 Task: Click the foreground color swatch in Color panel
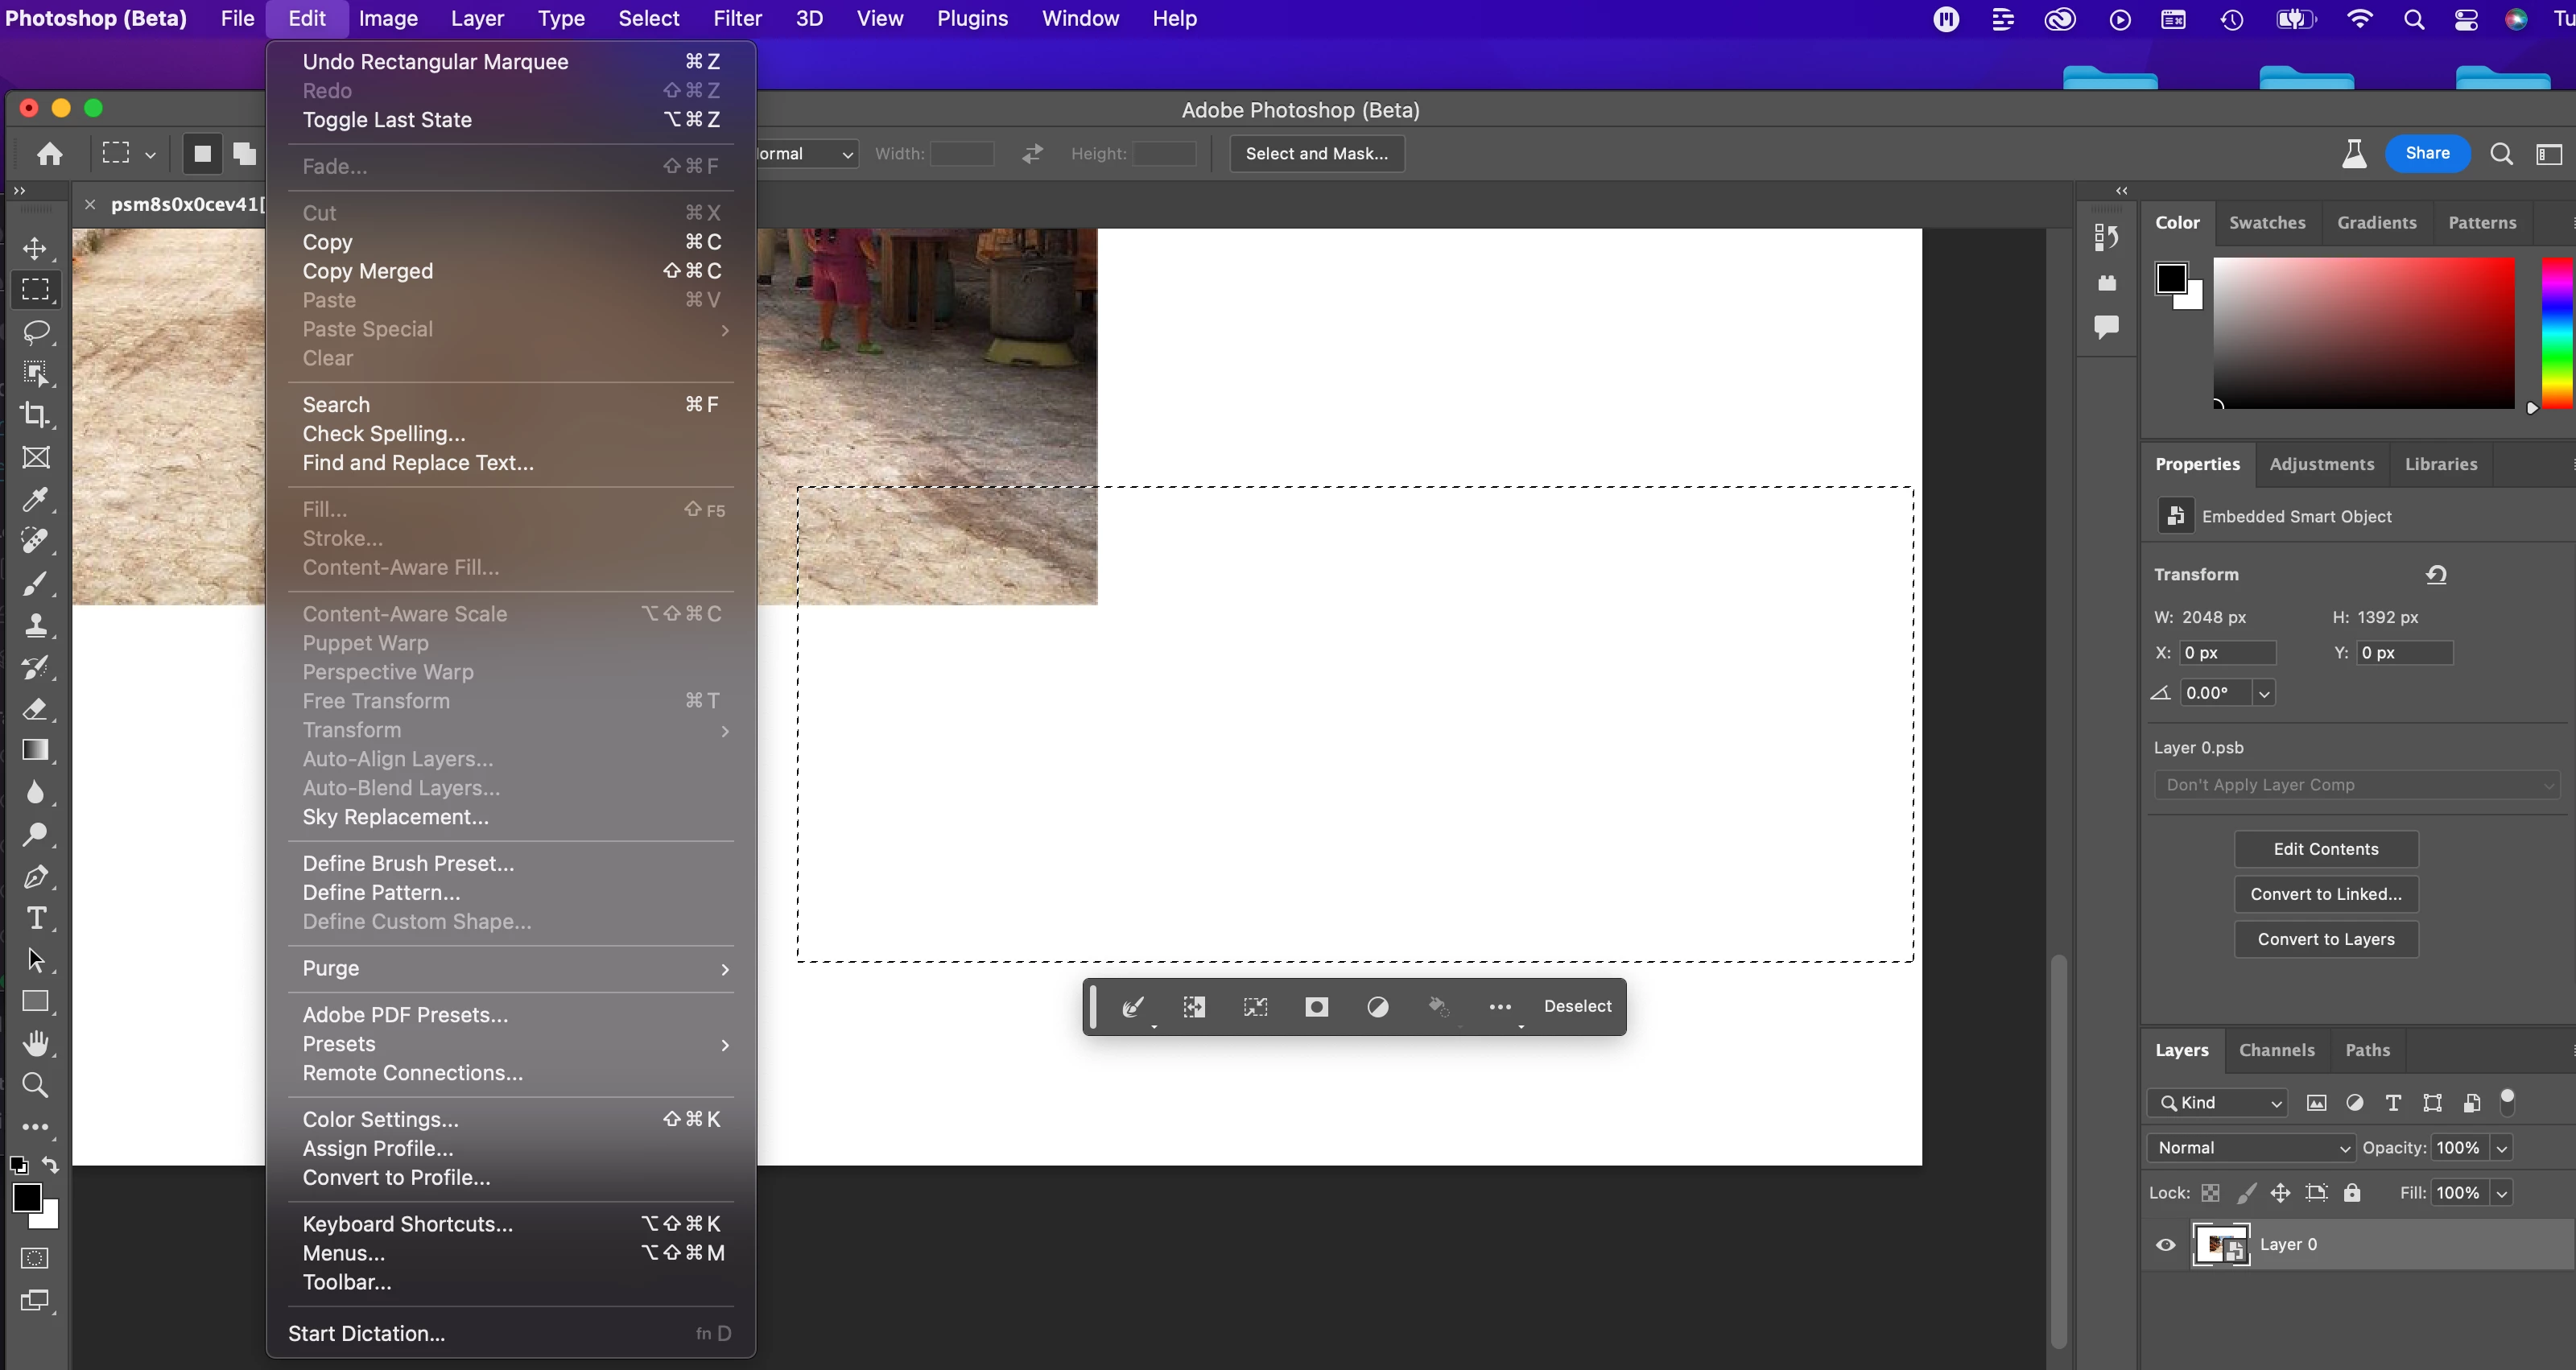(x=2170, y=277)
